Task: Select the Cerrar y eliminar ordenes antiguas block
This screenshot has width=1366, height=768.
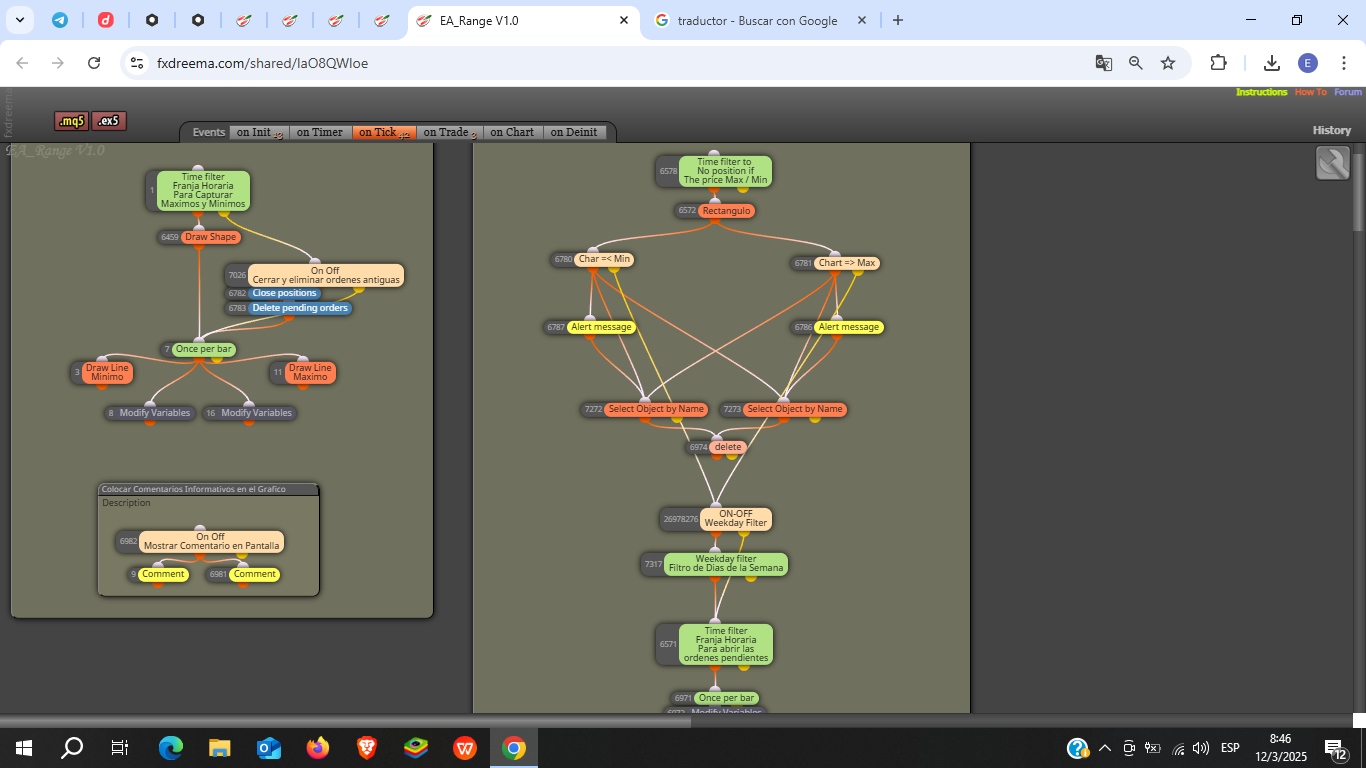Action: coord(326,275)
